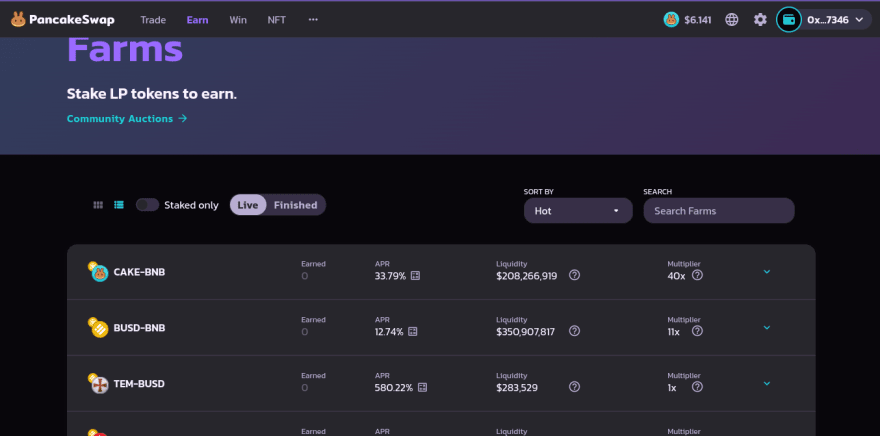Click the $283,529 liquidity value
880x436 pixels.
[x=517, y=388]
